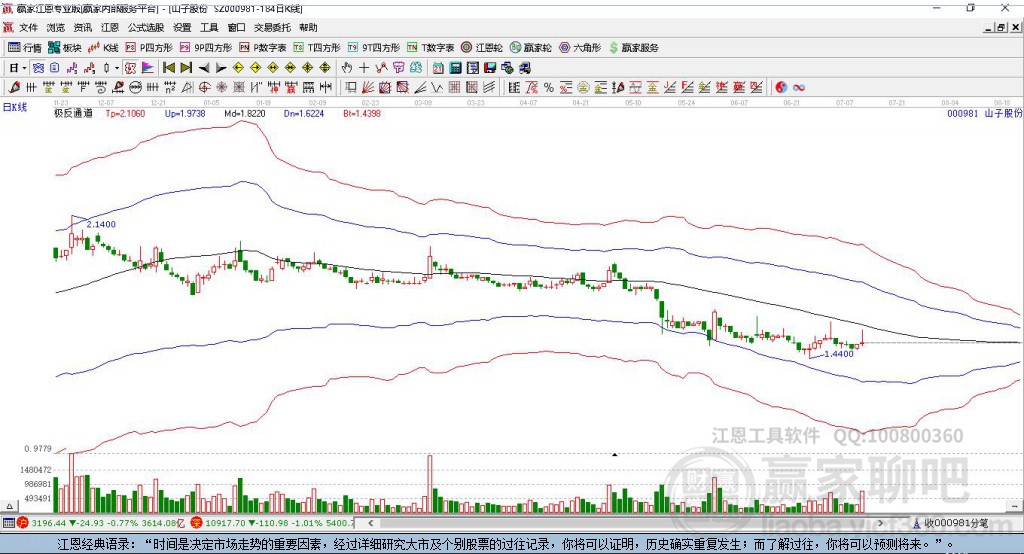Open T四方形 tool

point(317,48)
